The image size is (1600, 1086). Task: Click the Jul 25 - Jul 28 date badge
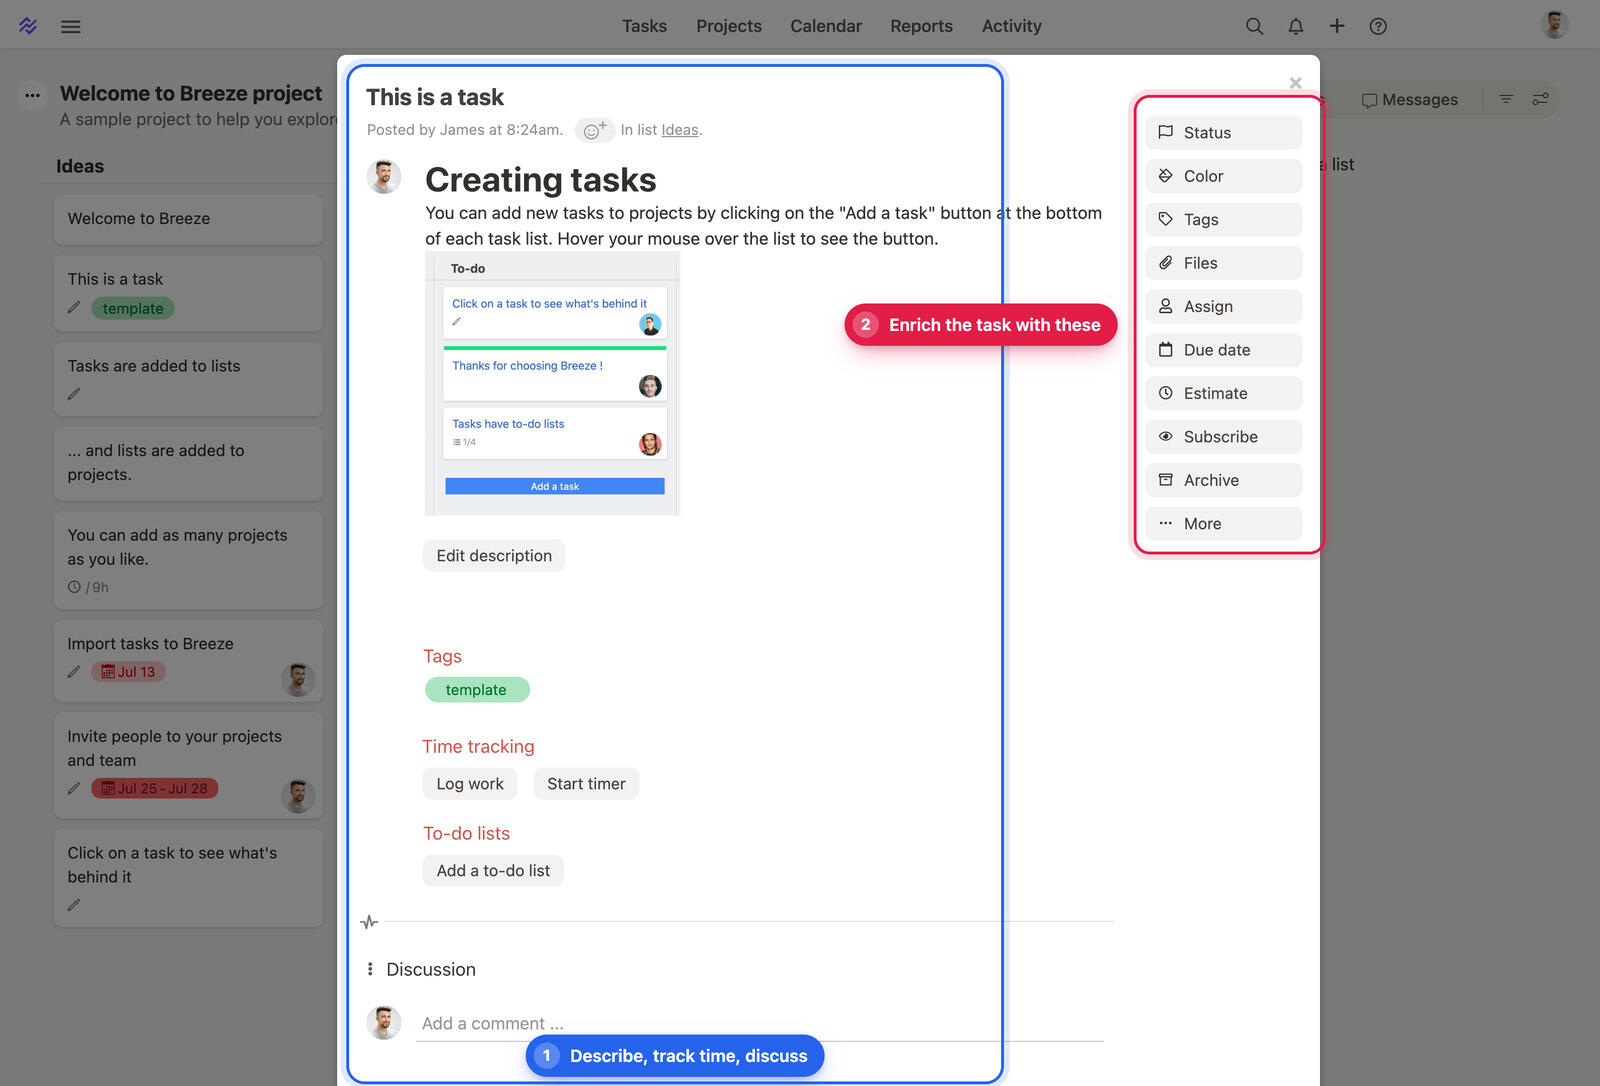click(155, 789)
